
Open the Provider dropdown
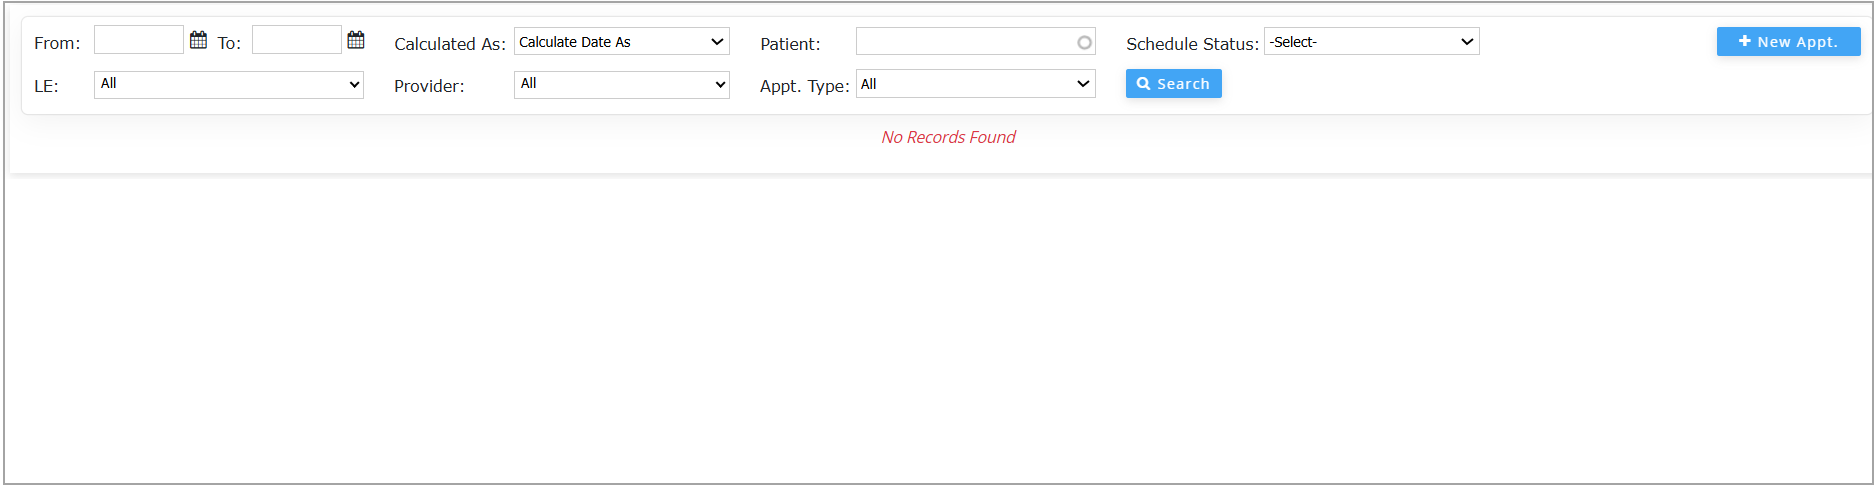point(621,84)
